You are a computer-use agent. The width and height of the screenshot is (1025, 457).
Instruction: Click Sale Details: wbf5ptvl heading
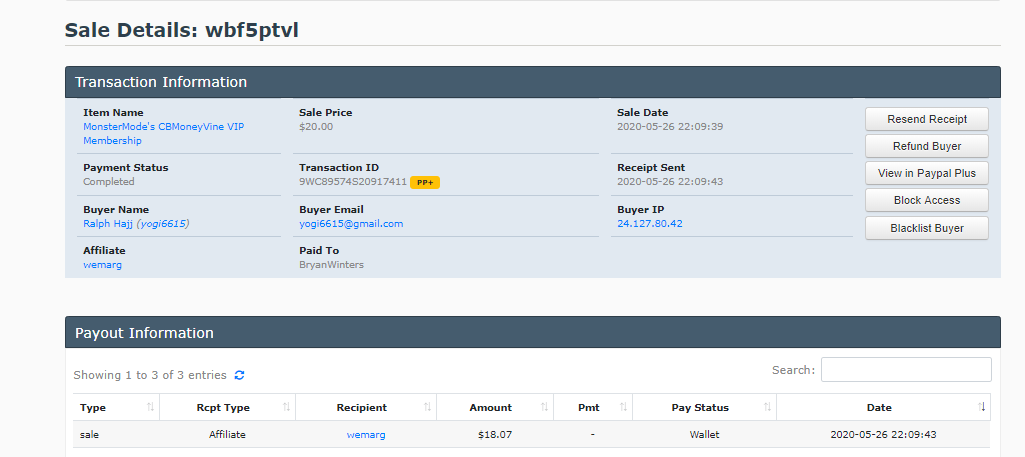[x=182, y=30]
